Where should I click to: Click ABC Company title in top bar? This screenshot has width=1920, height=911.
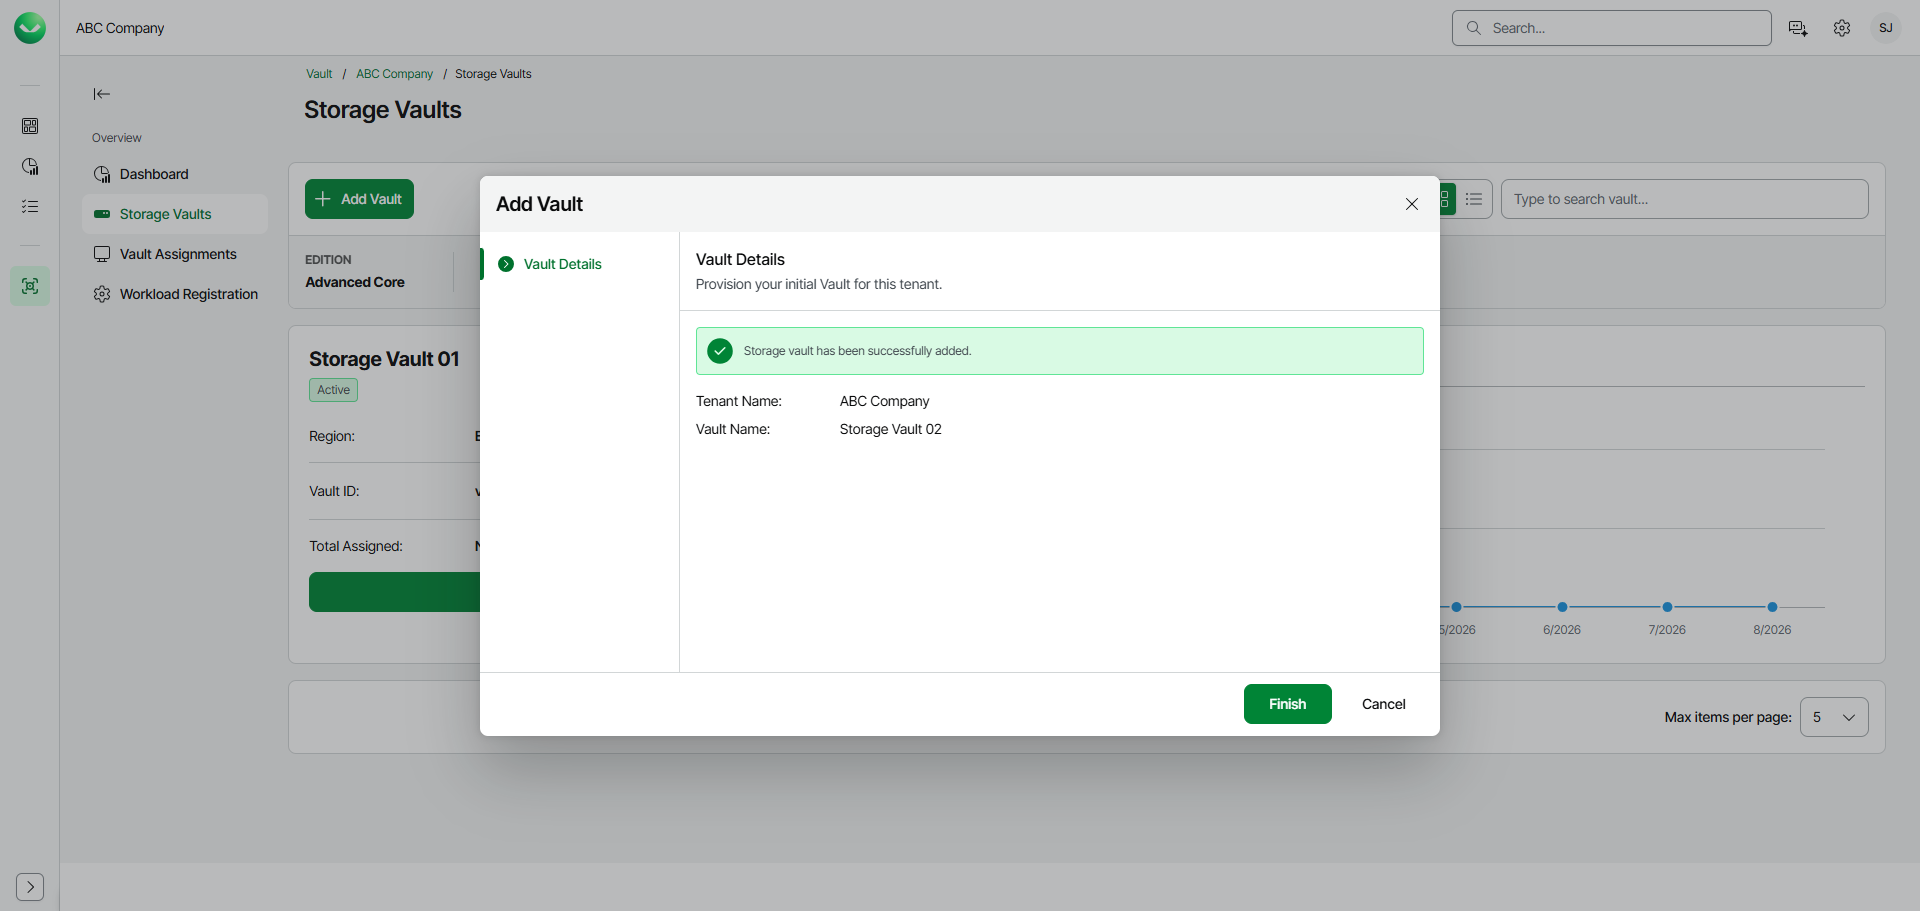[120, 28]
